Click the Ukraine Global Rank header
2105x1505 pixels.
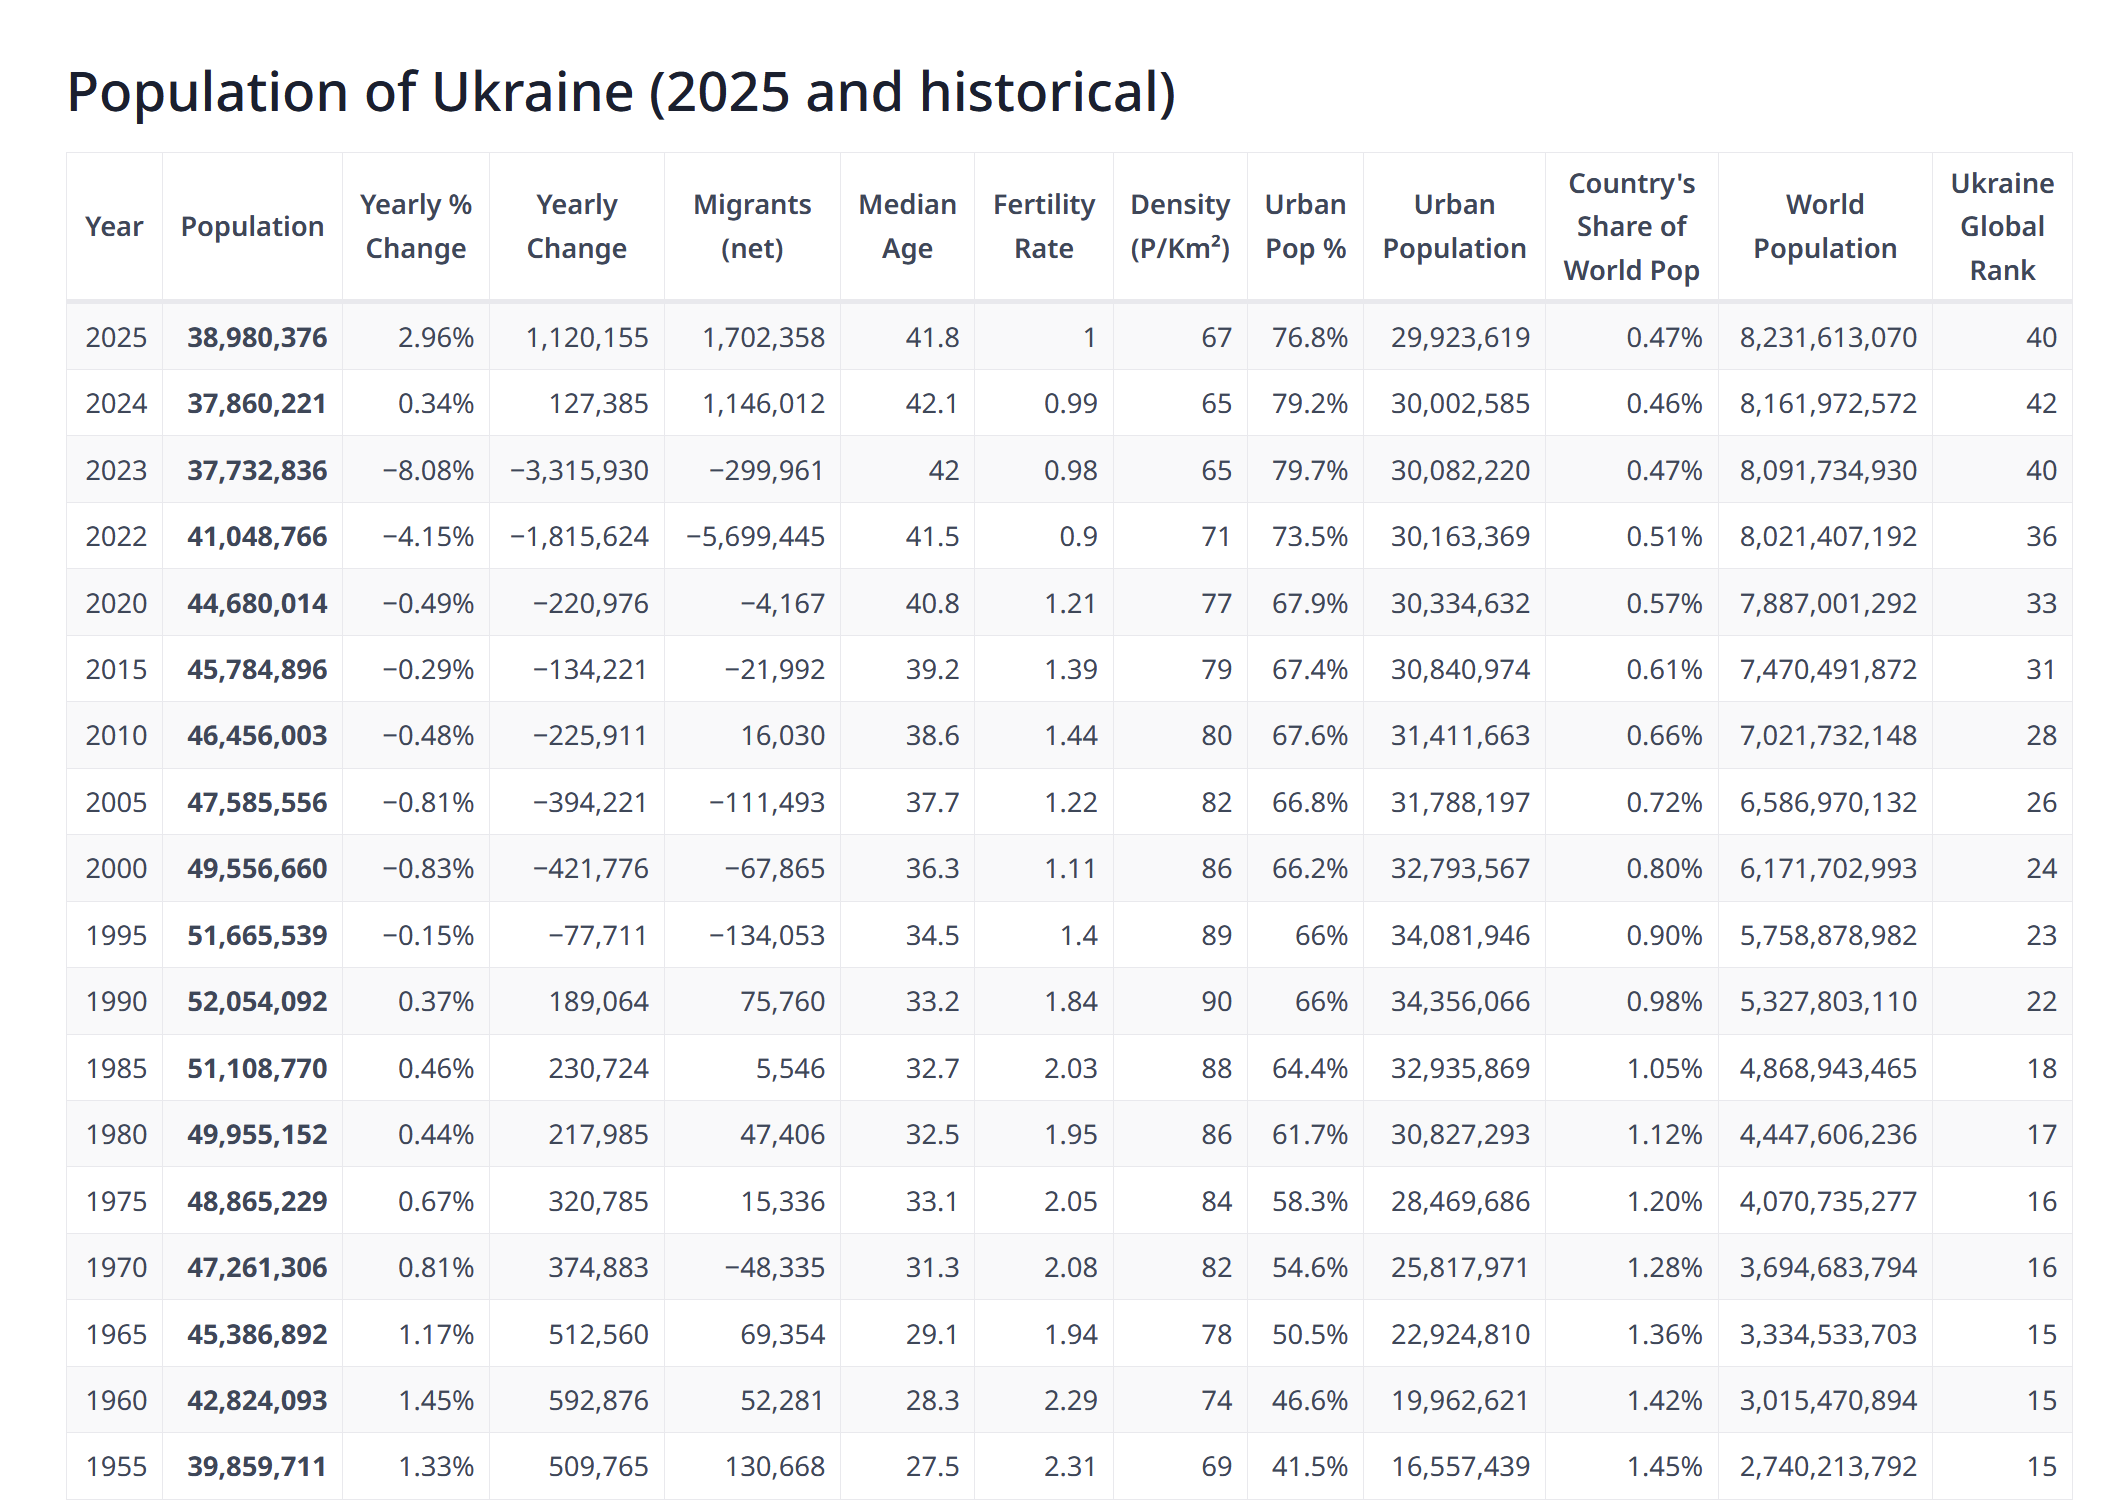coord(2002,227)
